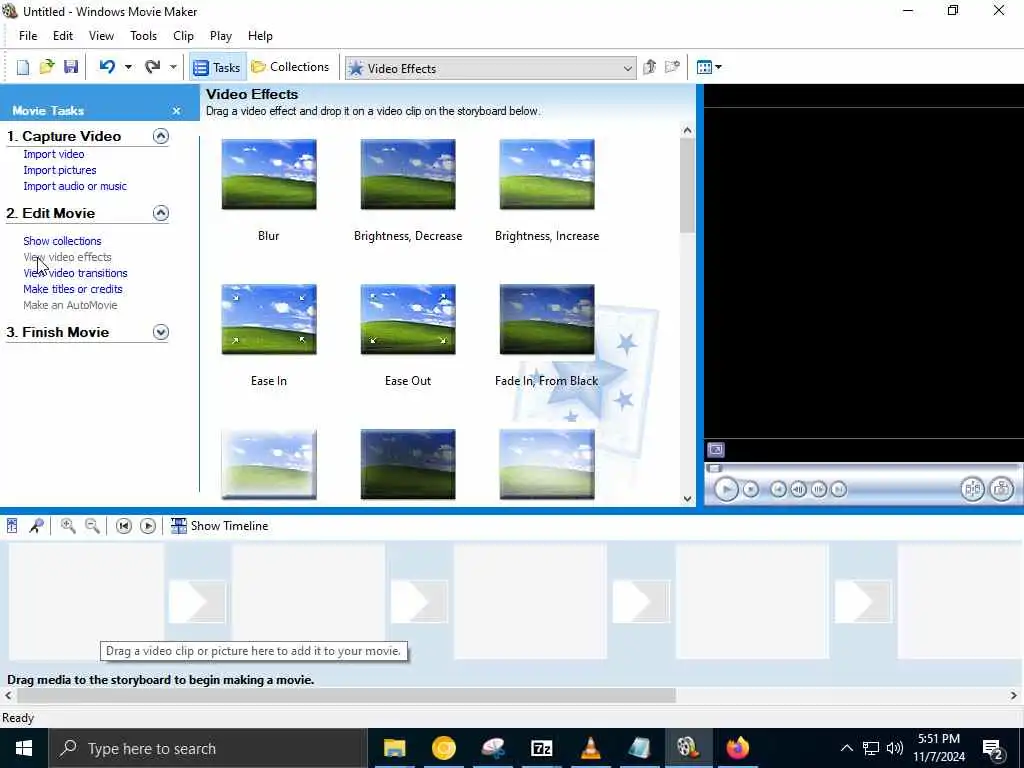Image resolution: width=1024 pixels, height=768 pixels.
Task: Click the preview Back button
Action: click(x=778, y=489)
